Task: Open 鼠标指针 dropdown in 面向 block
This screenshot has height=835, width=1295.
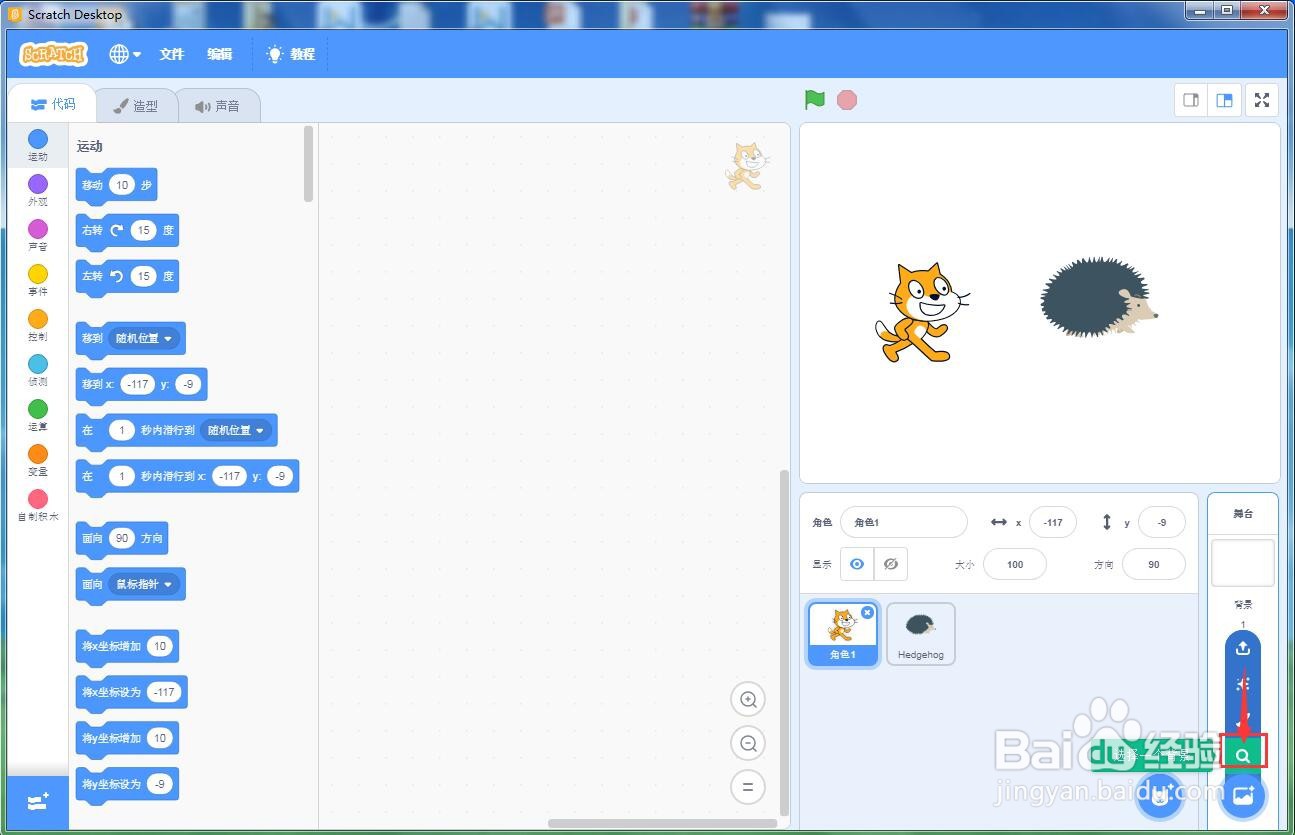Action: (x=144, y=585)
